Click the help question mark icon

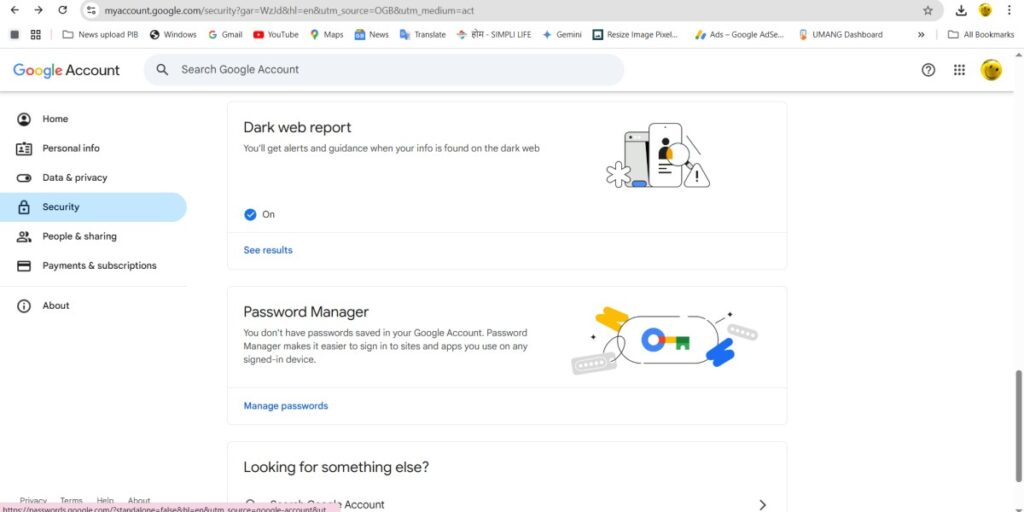(928, 70)
